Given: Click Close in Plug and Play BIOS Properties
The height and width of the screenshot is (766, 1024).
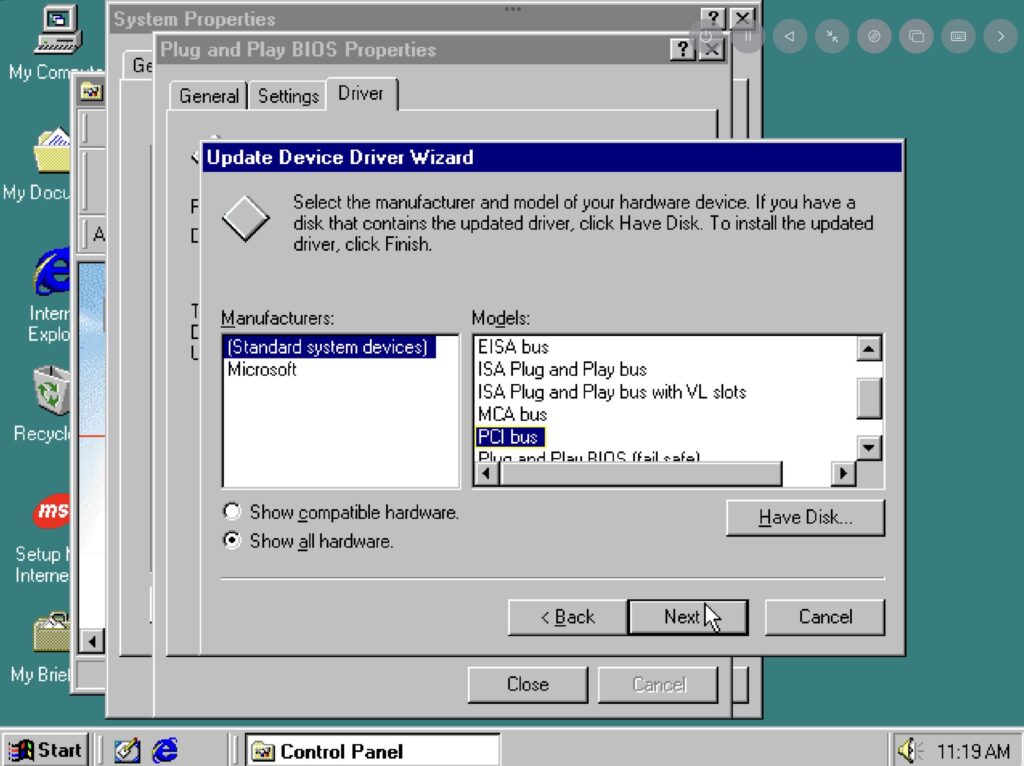Looking at the screenshot, I should (528, 684).
